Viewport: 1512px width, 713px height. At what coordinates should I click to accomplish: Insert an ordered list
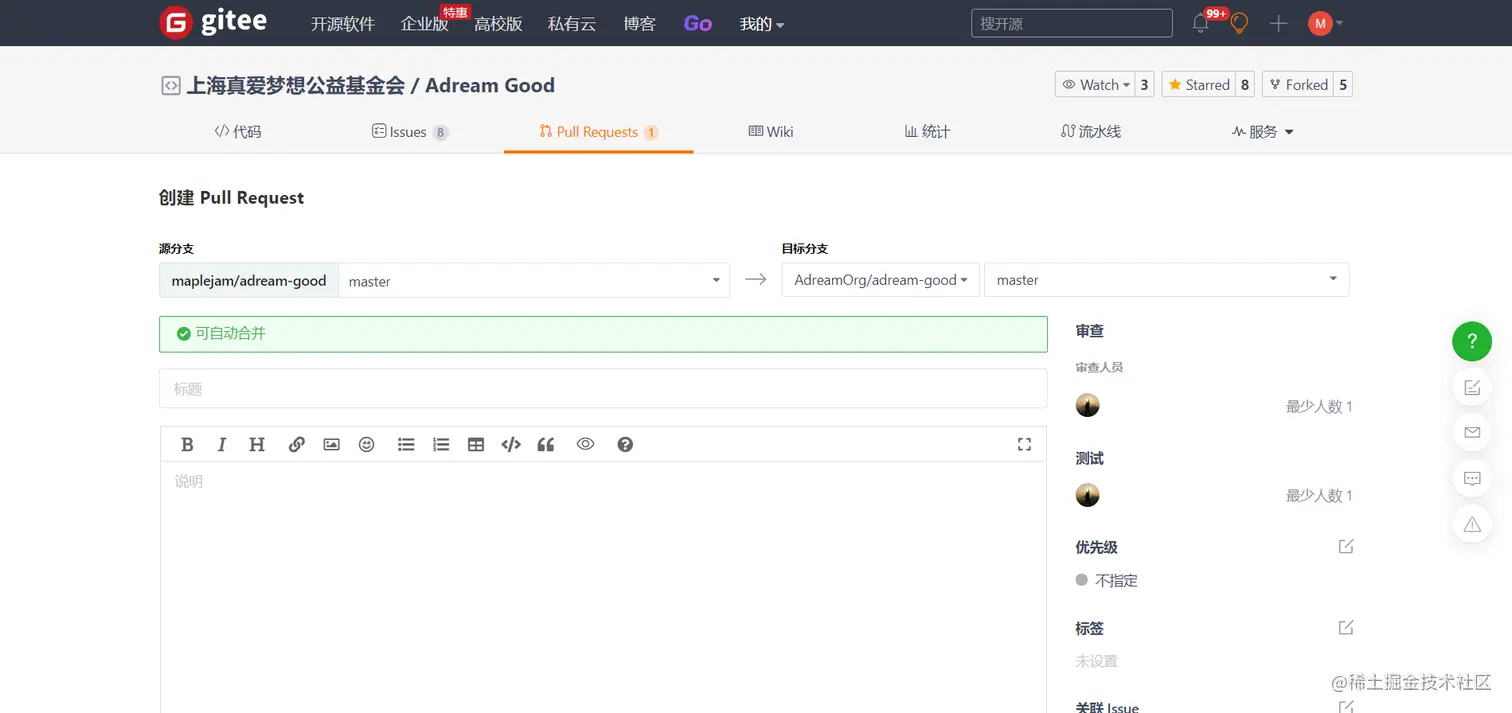click(x=441, y=445)
